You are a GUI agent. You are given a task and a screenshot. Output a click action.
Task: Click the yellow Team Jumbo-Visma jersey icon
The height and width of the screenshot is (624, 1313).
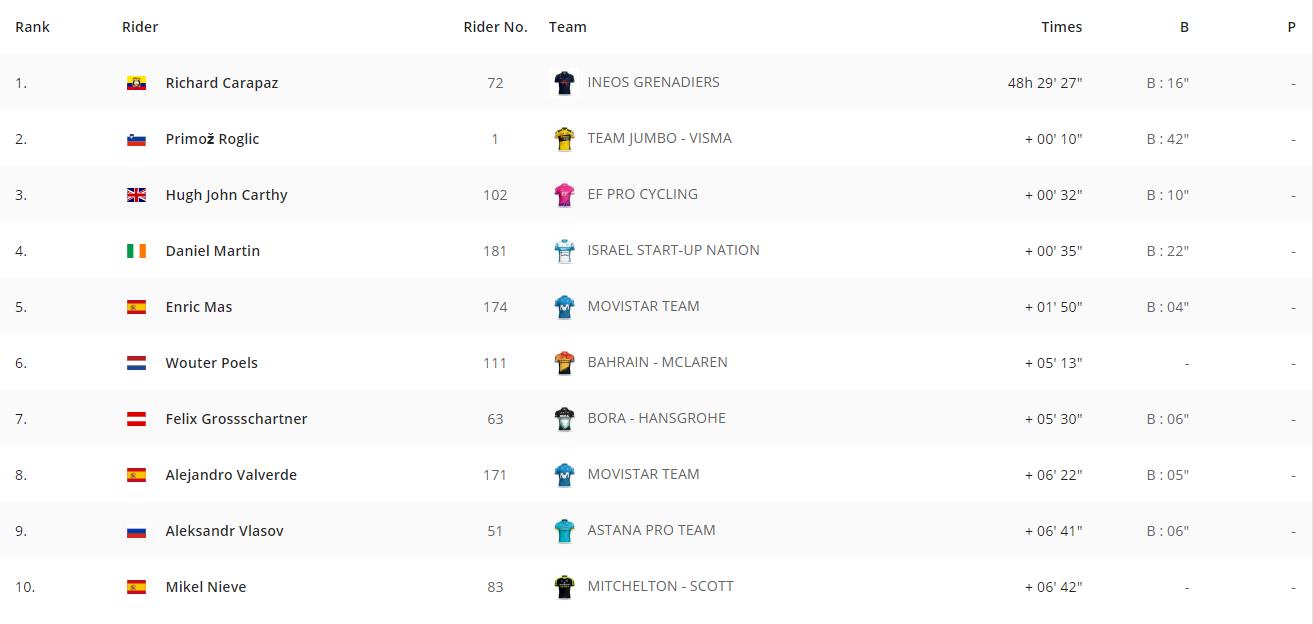(x=565, y=139)
